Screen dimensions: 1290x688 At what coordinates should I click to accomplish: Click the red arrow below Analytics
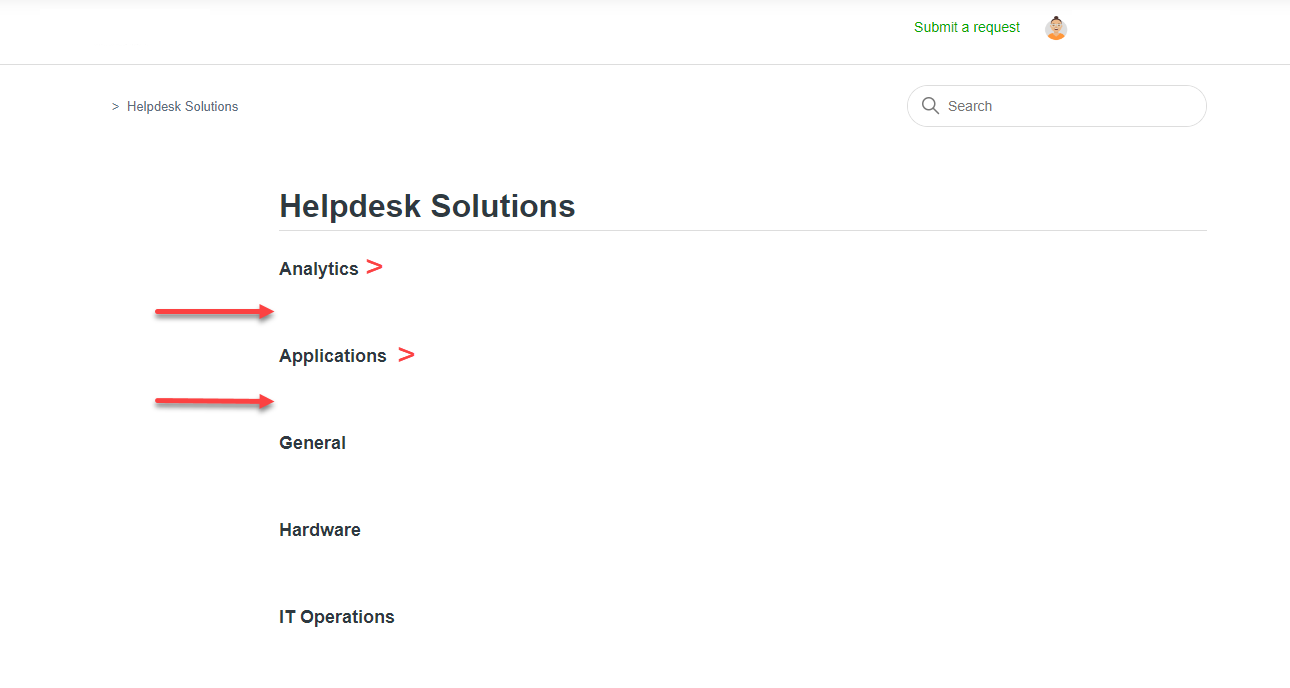point(213,312)
